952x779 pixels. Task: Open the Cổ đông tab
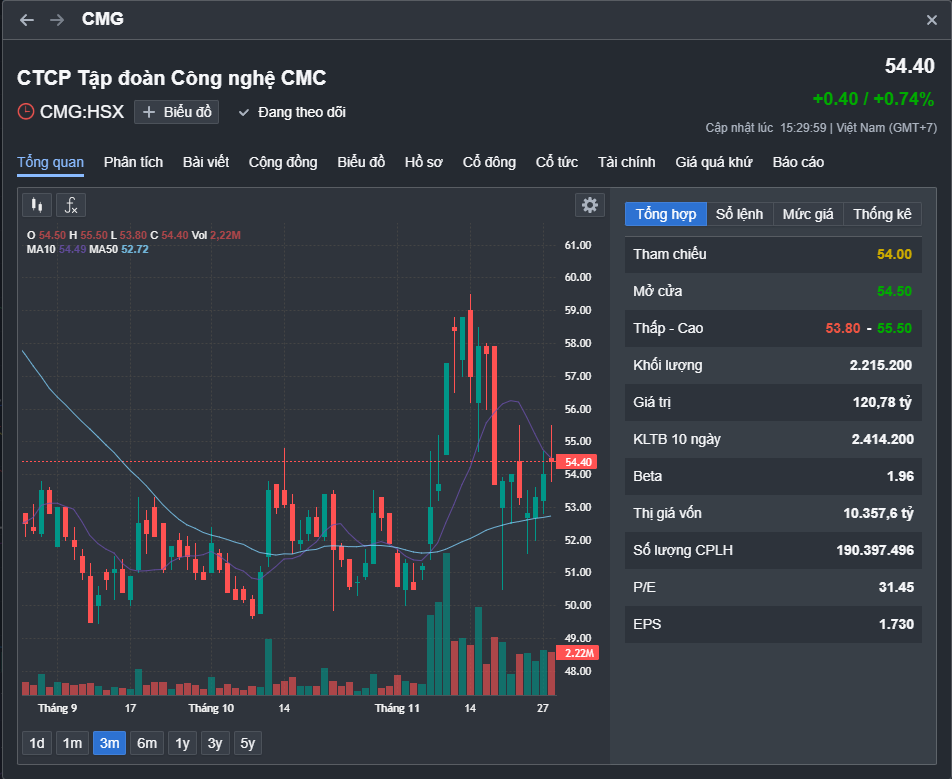pos(489,162)
